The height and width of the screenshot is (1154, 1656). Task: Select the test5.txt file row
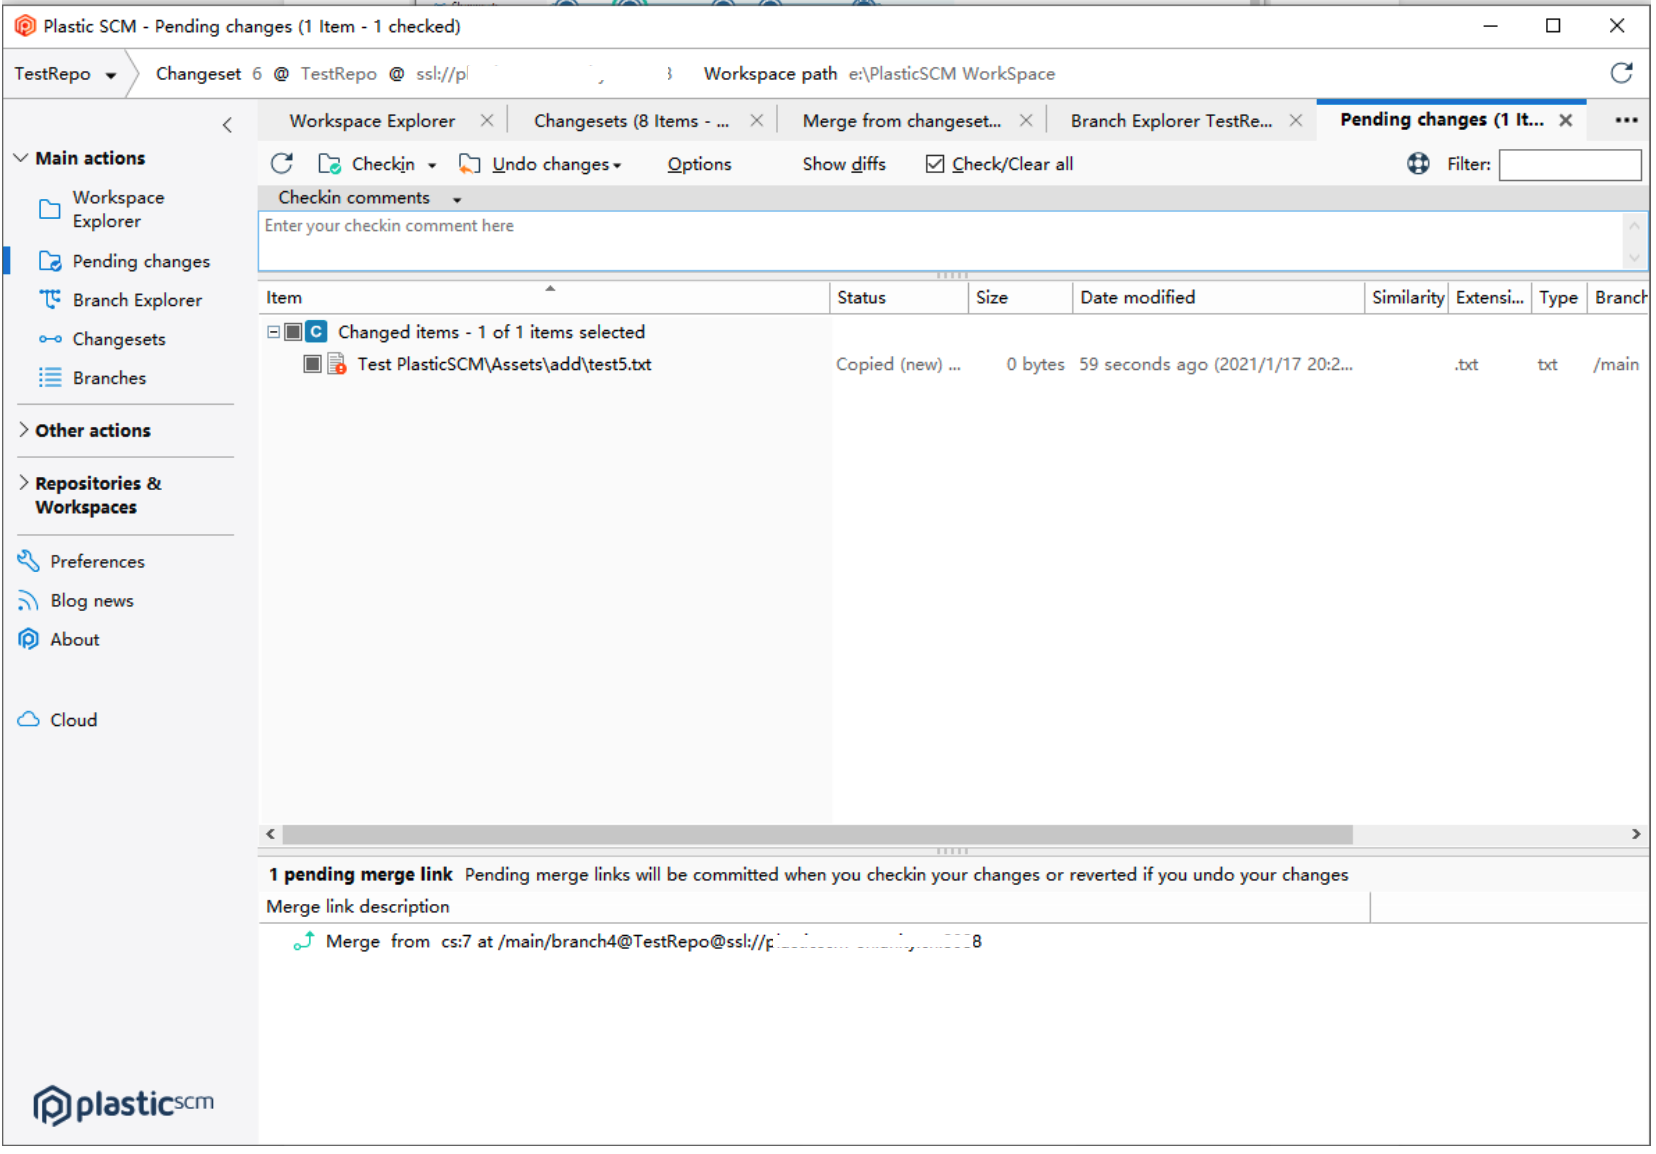pyautogui.click(x=953, y=364)
